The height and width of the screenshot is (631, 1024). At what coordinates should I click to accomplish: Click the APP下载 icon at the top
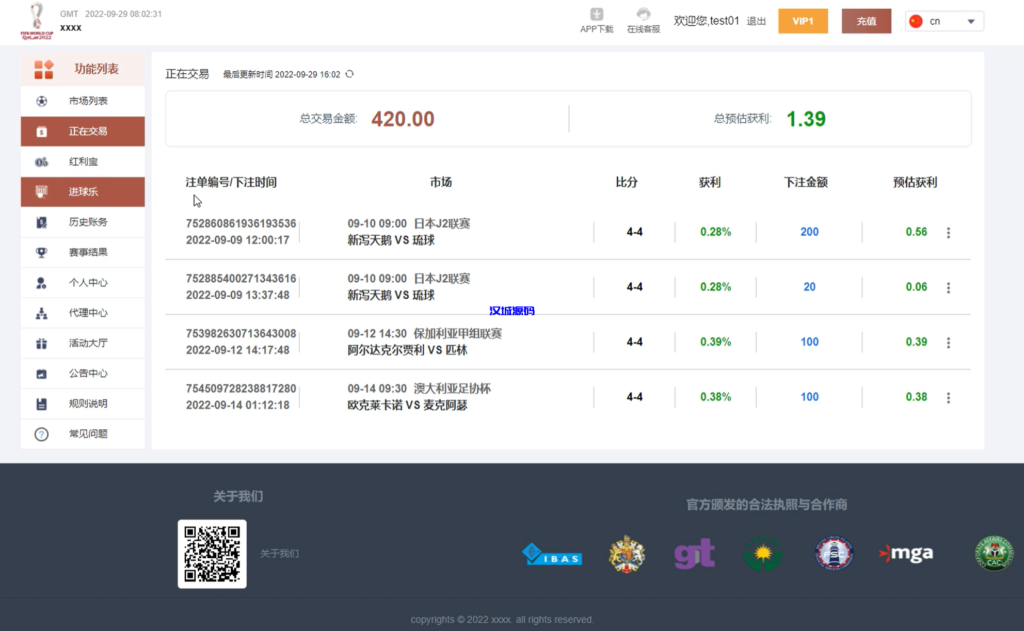[x=596, y=17]
